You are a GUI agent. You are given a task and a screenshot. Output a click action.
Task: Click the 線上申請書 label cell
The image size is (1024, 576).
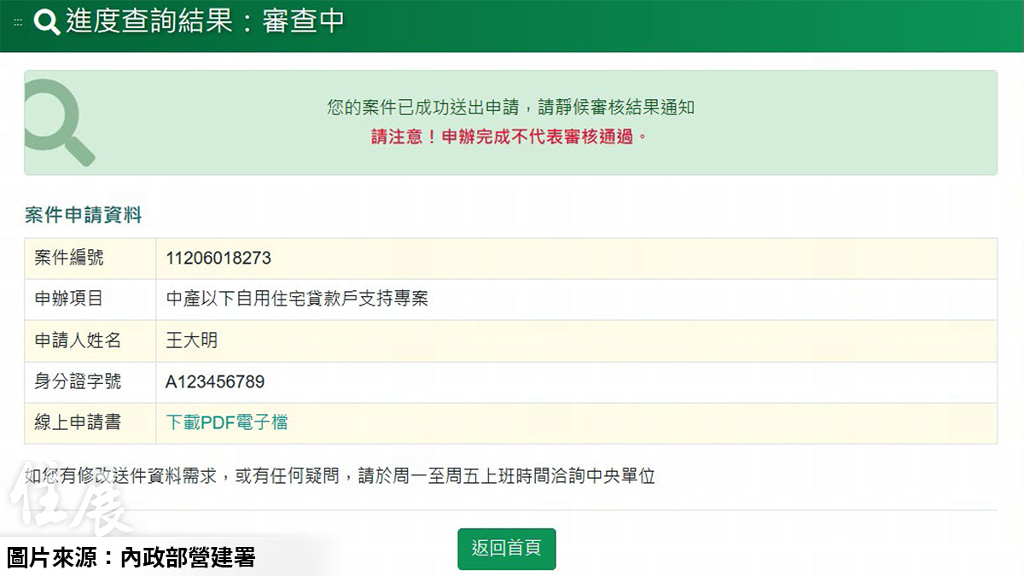coord(78,422)
